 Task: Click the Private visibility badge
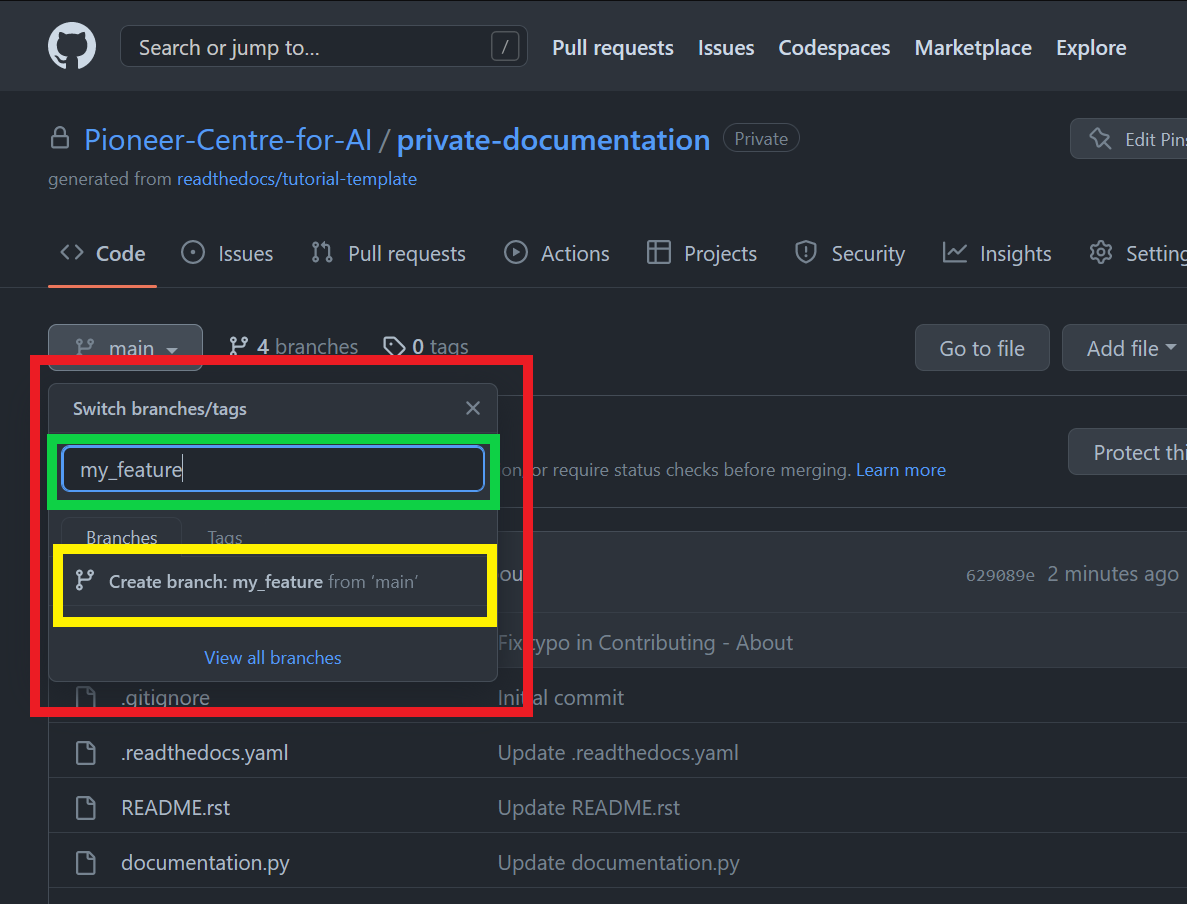761,139
